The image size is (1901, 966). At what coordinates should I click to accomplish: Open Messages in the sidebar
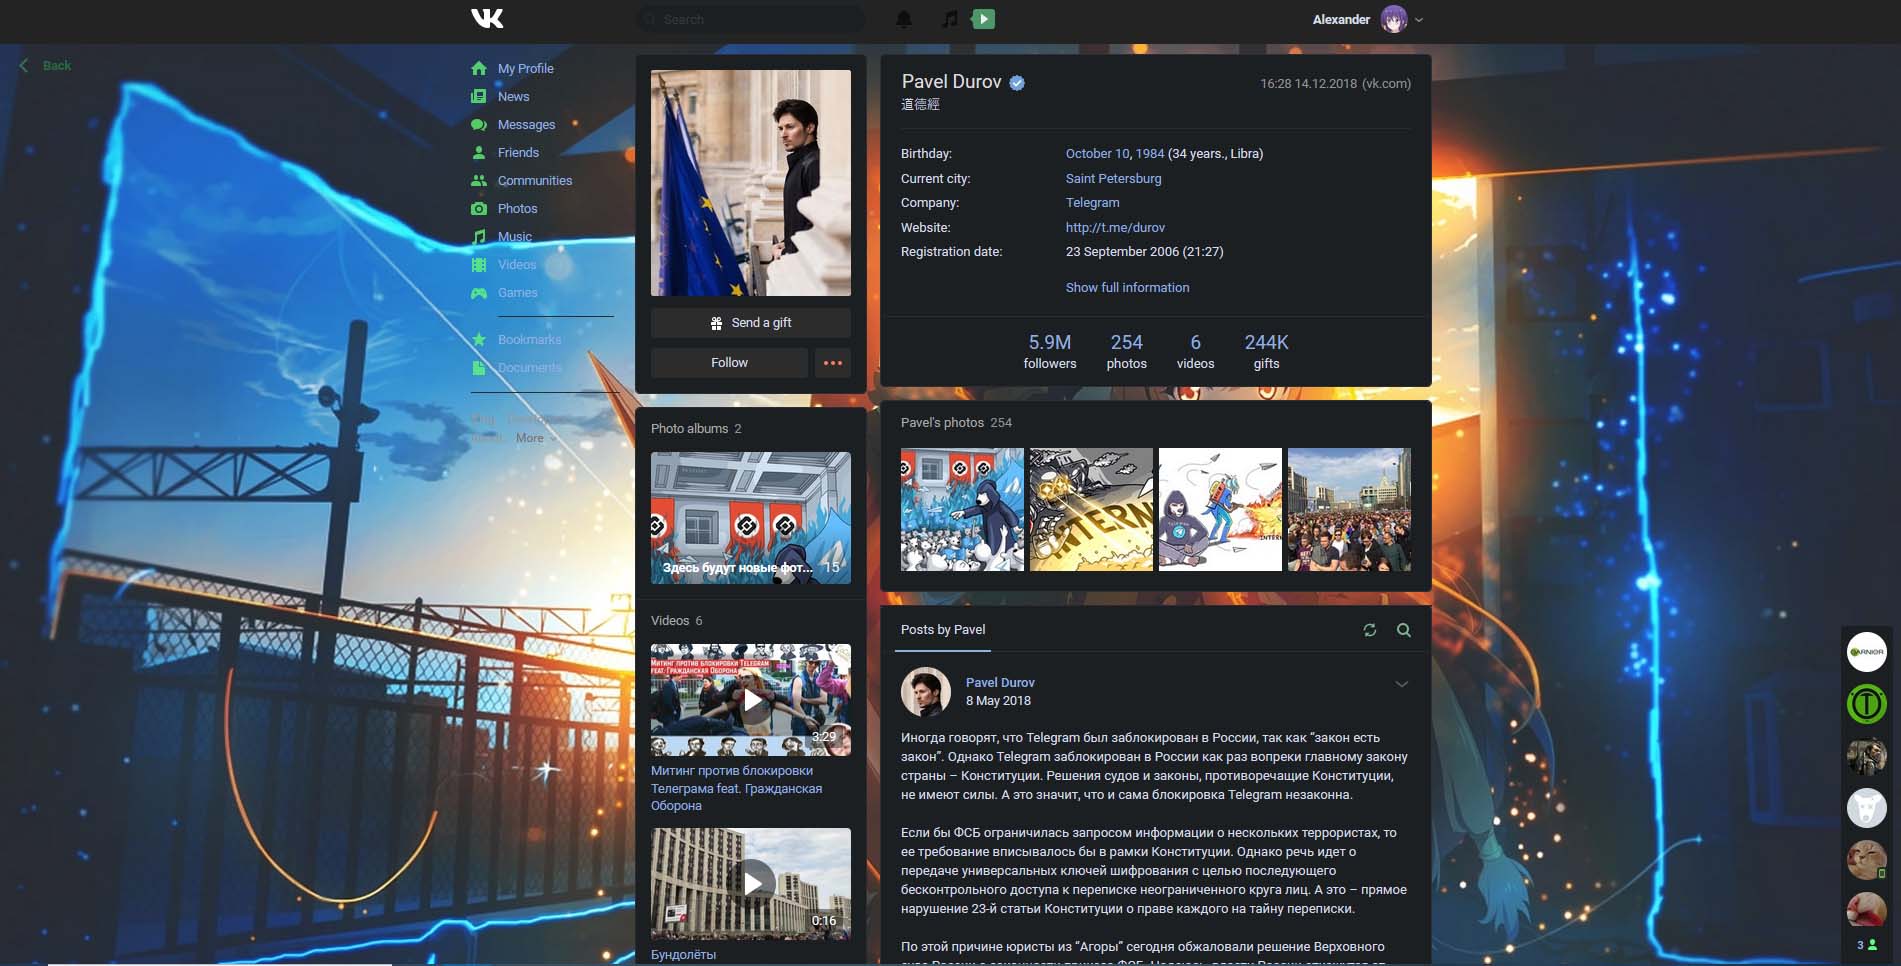point(526,124)
